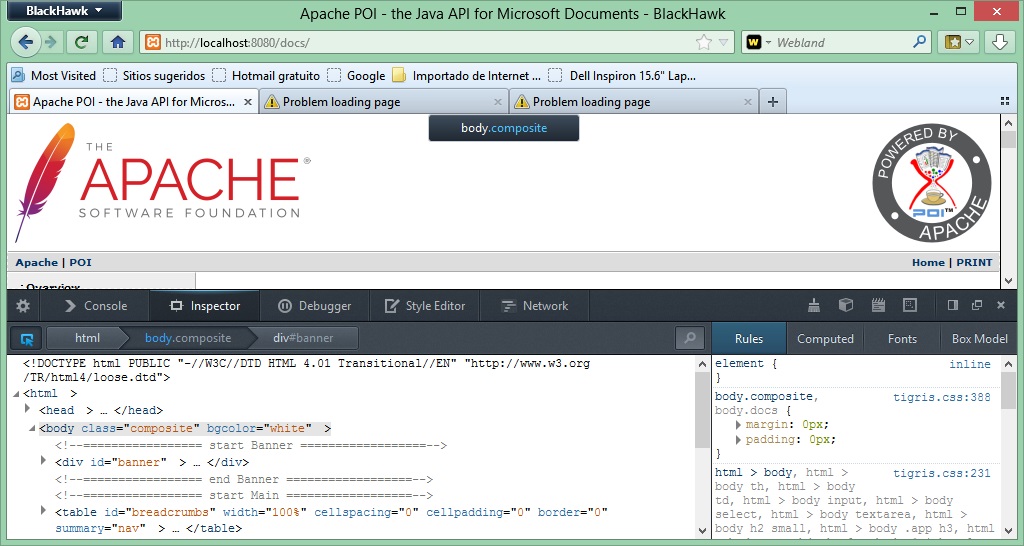Click the site identity icon in URL bar
This screenshot has height=546, width=1024.
[x=153, y=42]
